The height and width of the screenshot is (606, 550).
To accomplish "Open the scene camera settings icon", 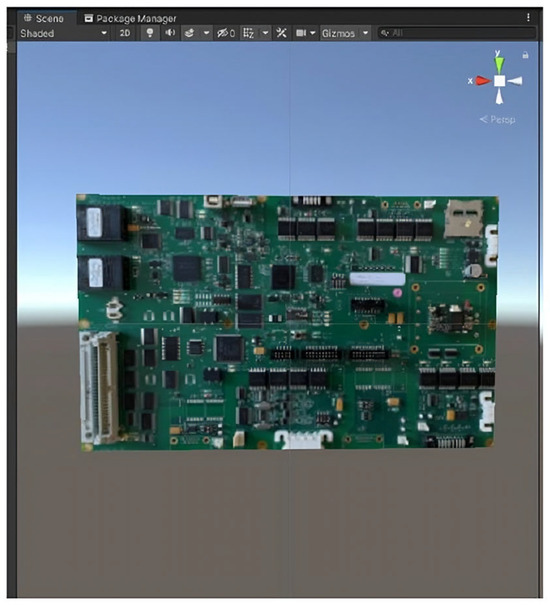I will (301, 33).
